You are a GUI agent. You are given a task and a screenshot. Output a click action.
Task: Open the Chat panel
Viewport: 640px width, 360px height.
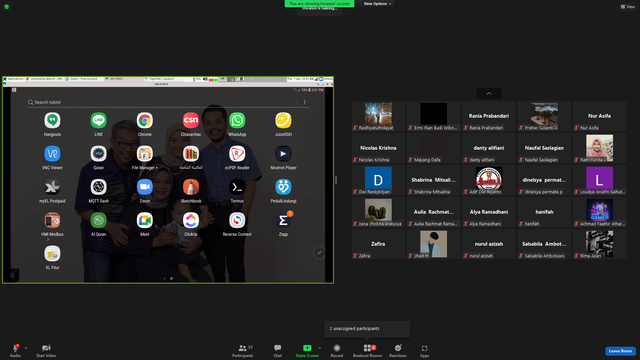point(278,350)
